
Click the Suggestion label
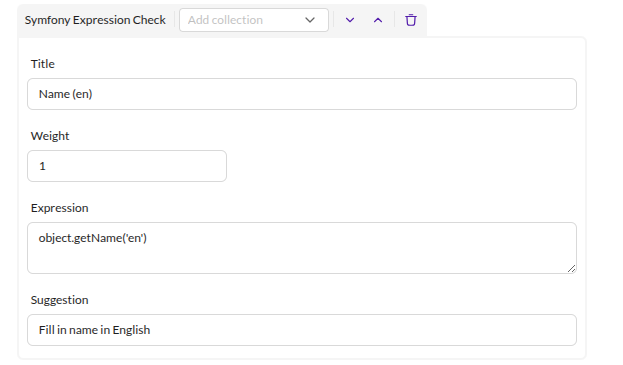60,300
